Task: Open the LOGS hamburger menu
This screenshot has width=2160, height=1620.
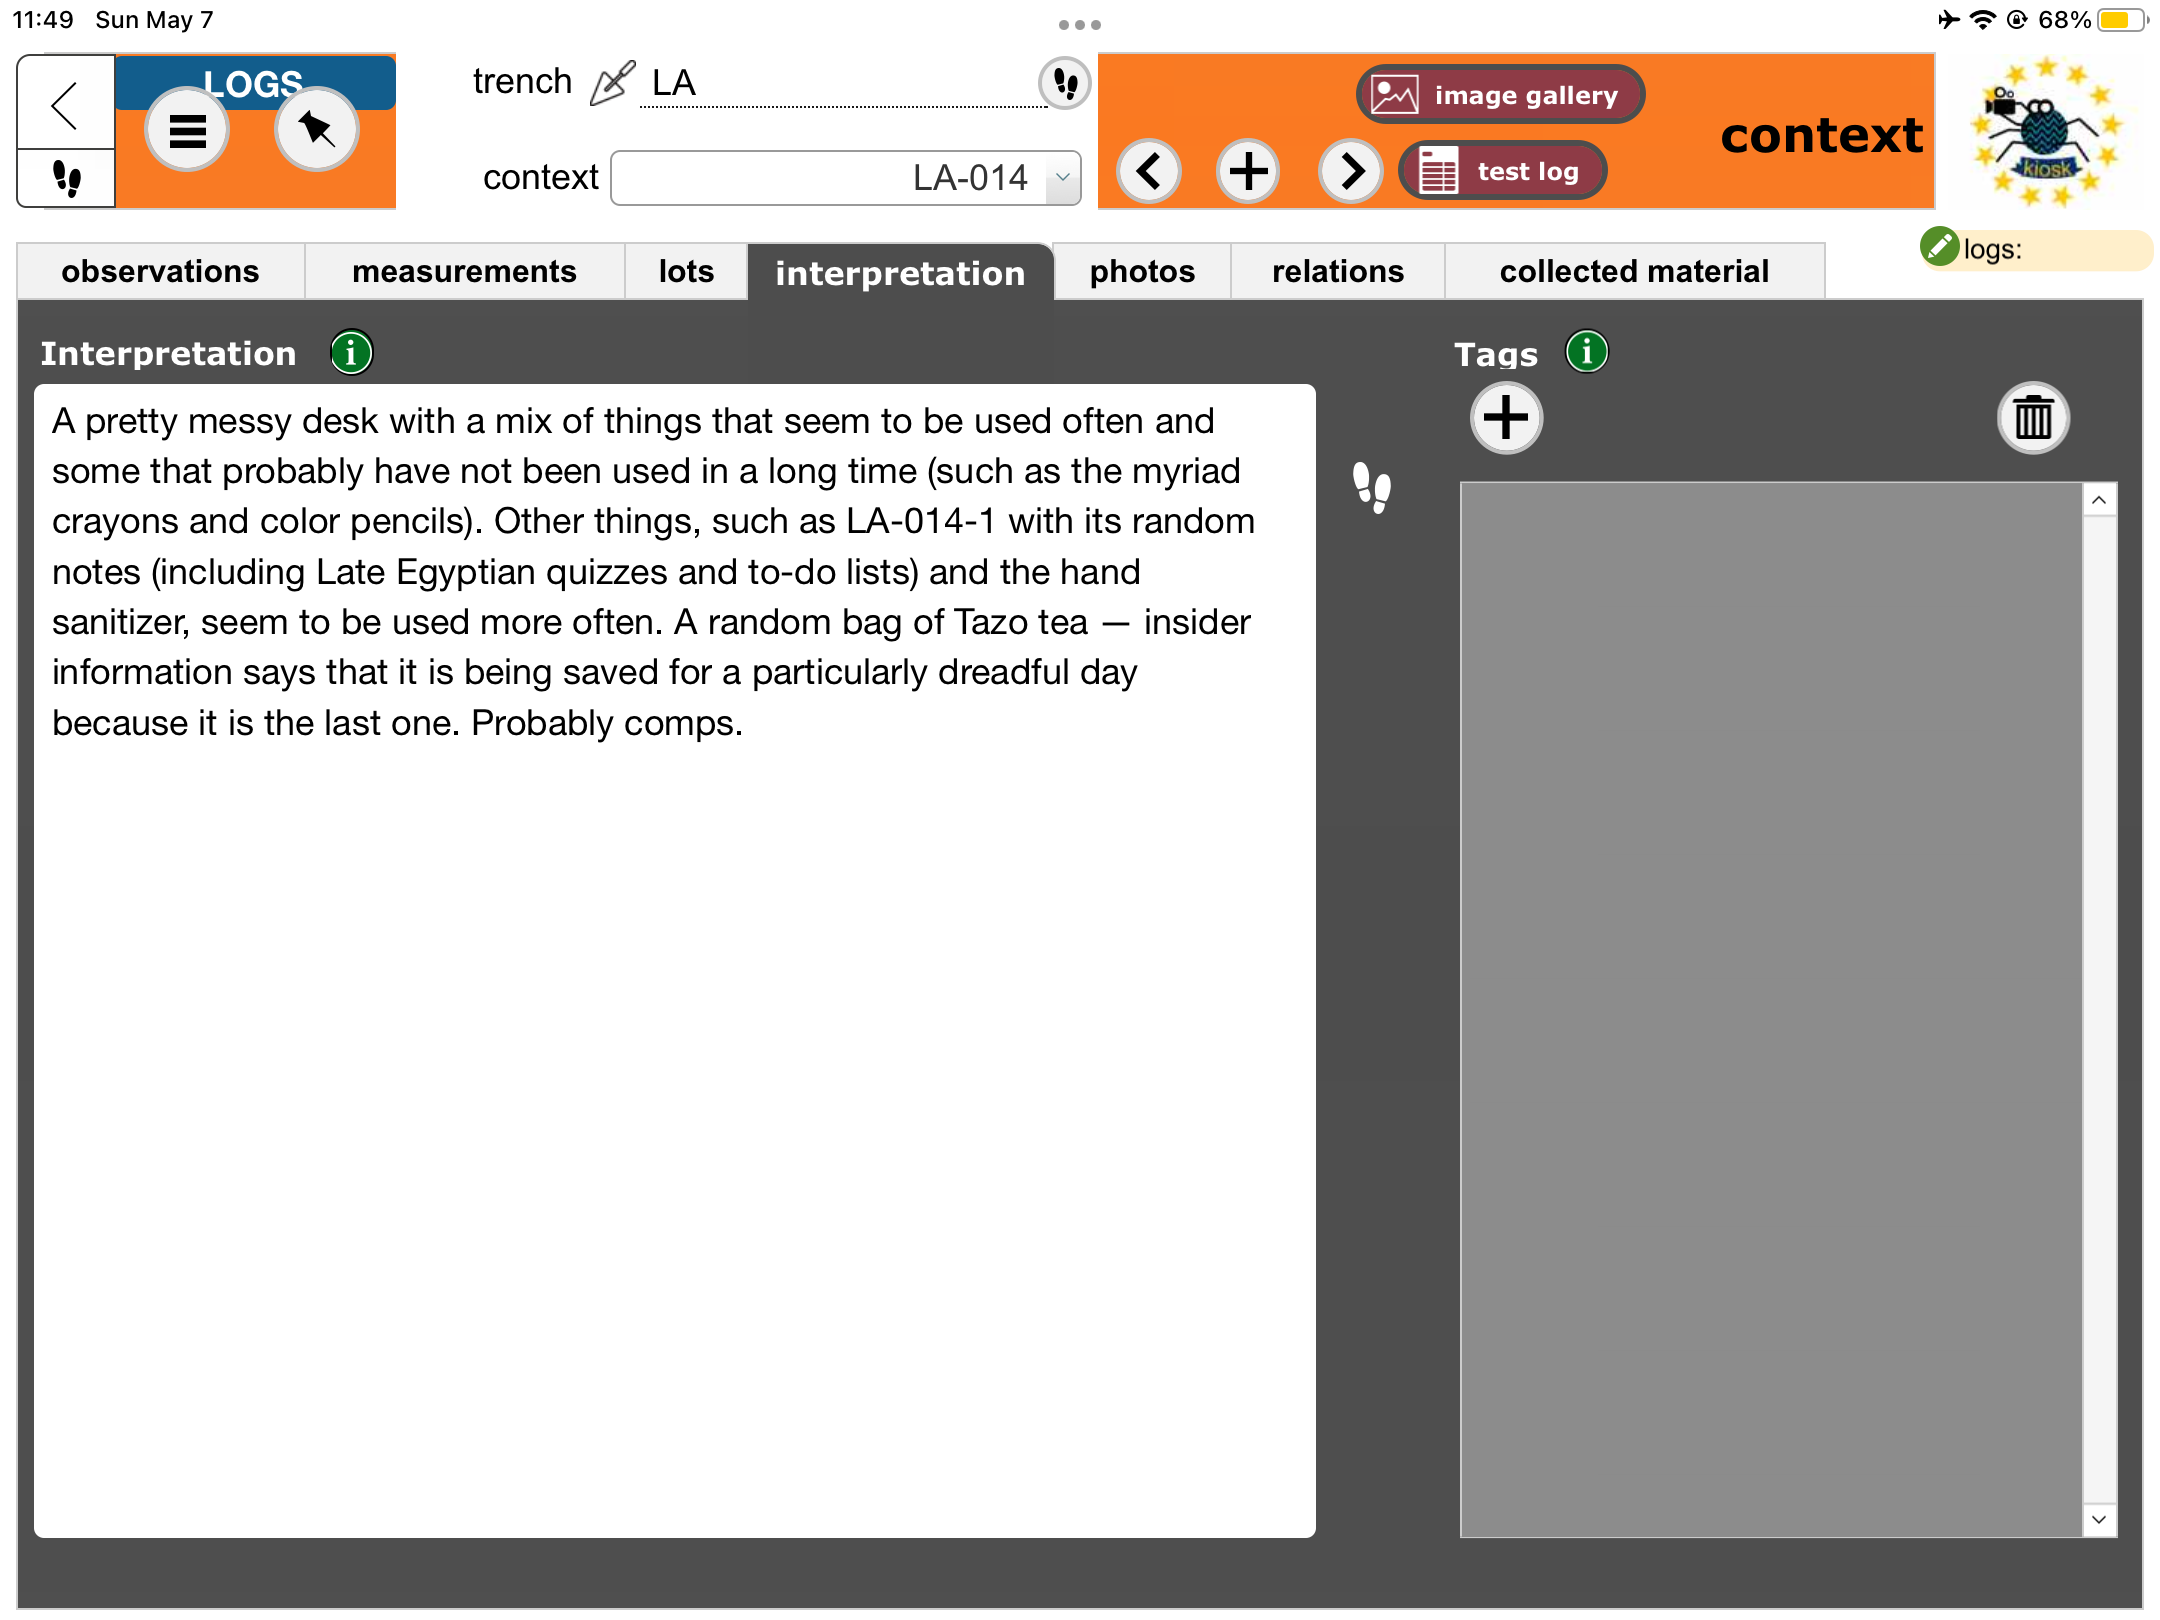Action: pos(186,128)
